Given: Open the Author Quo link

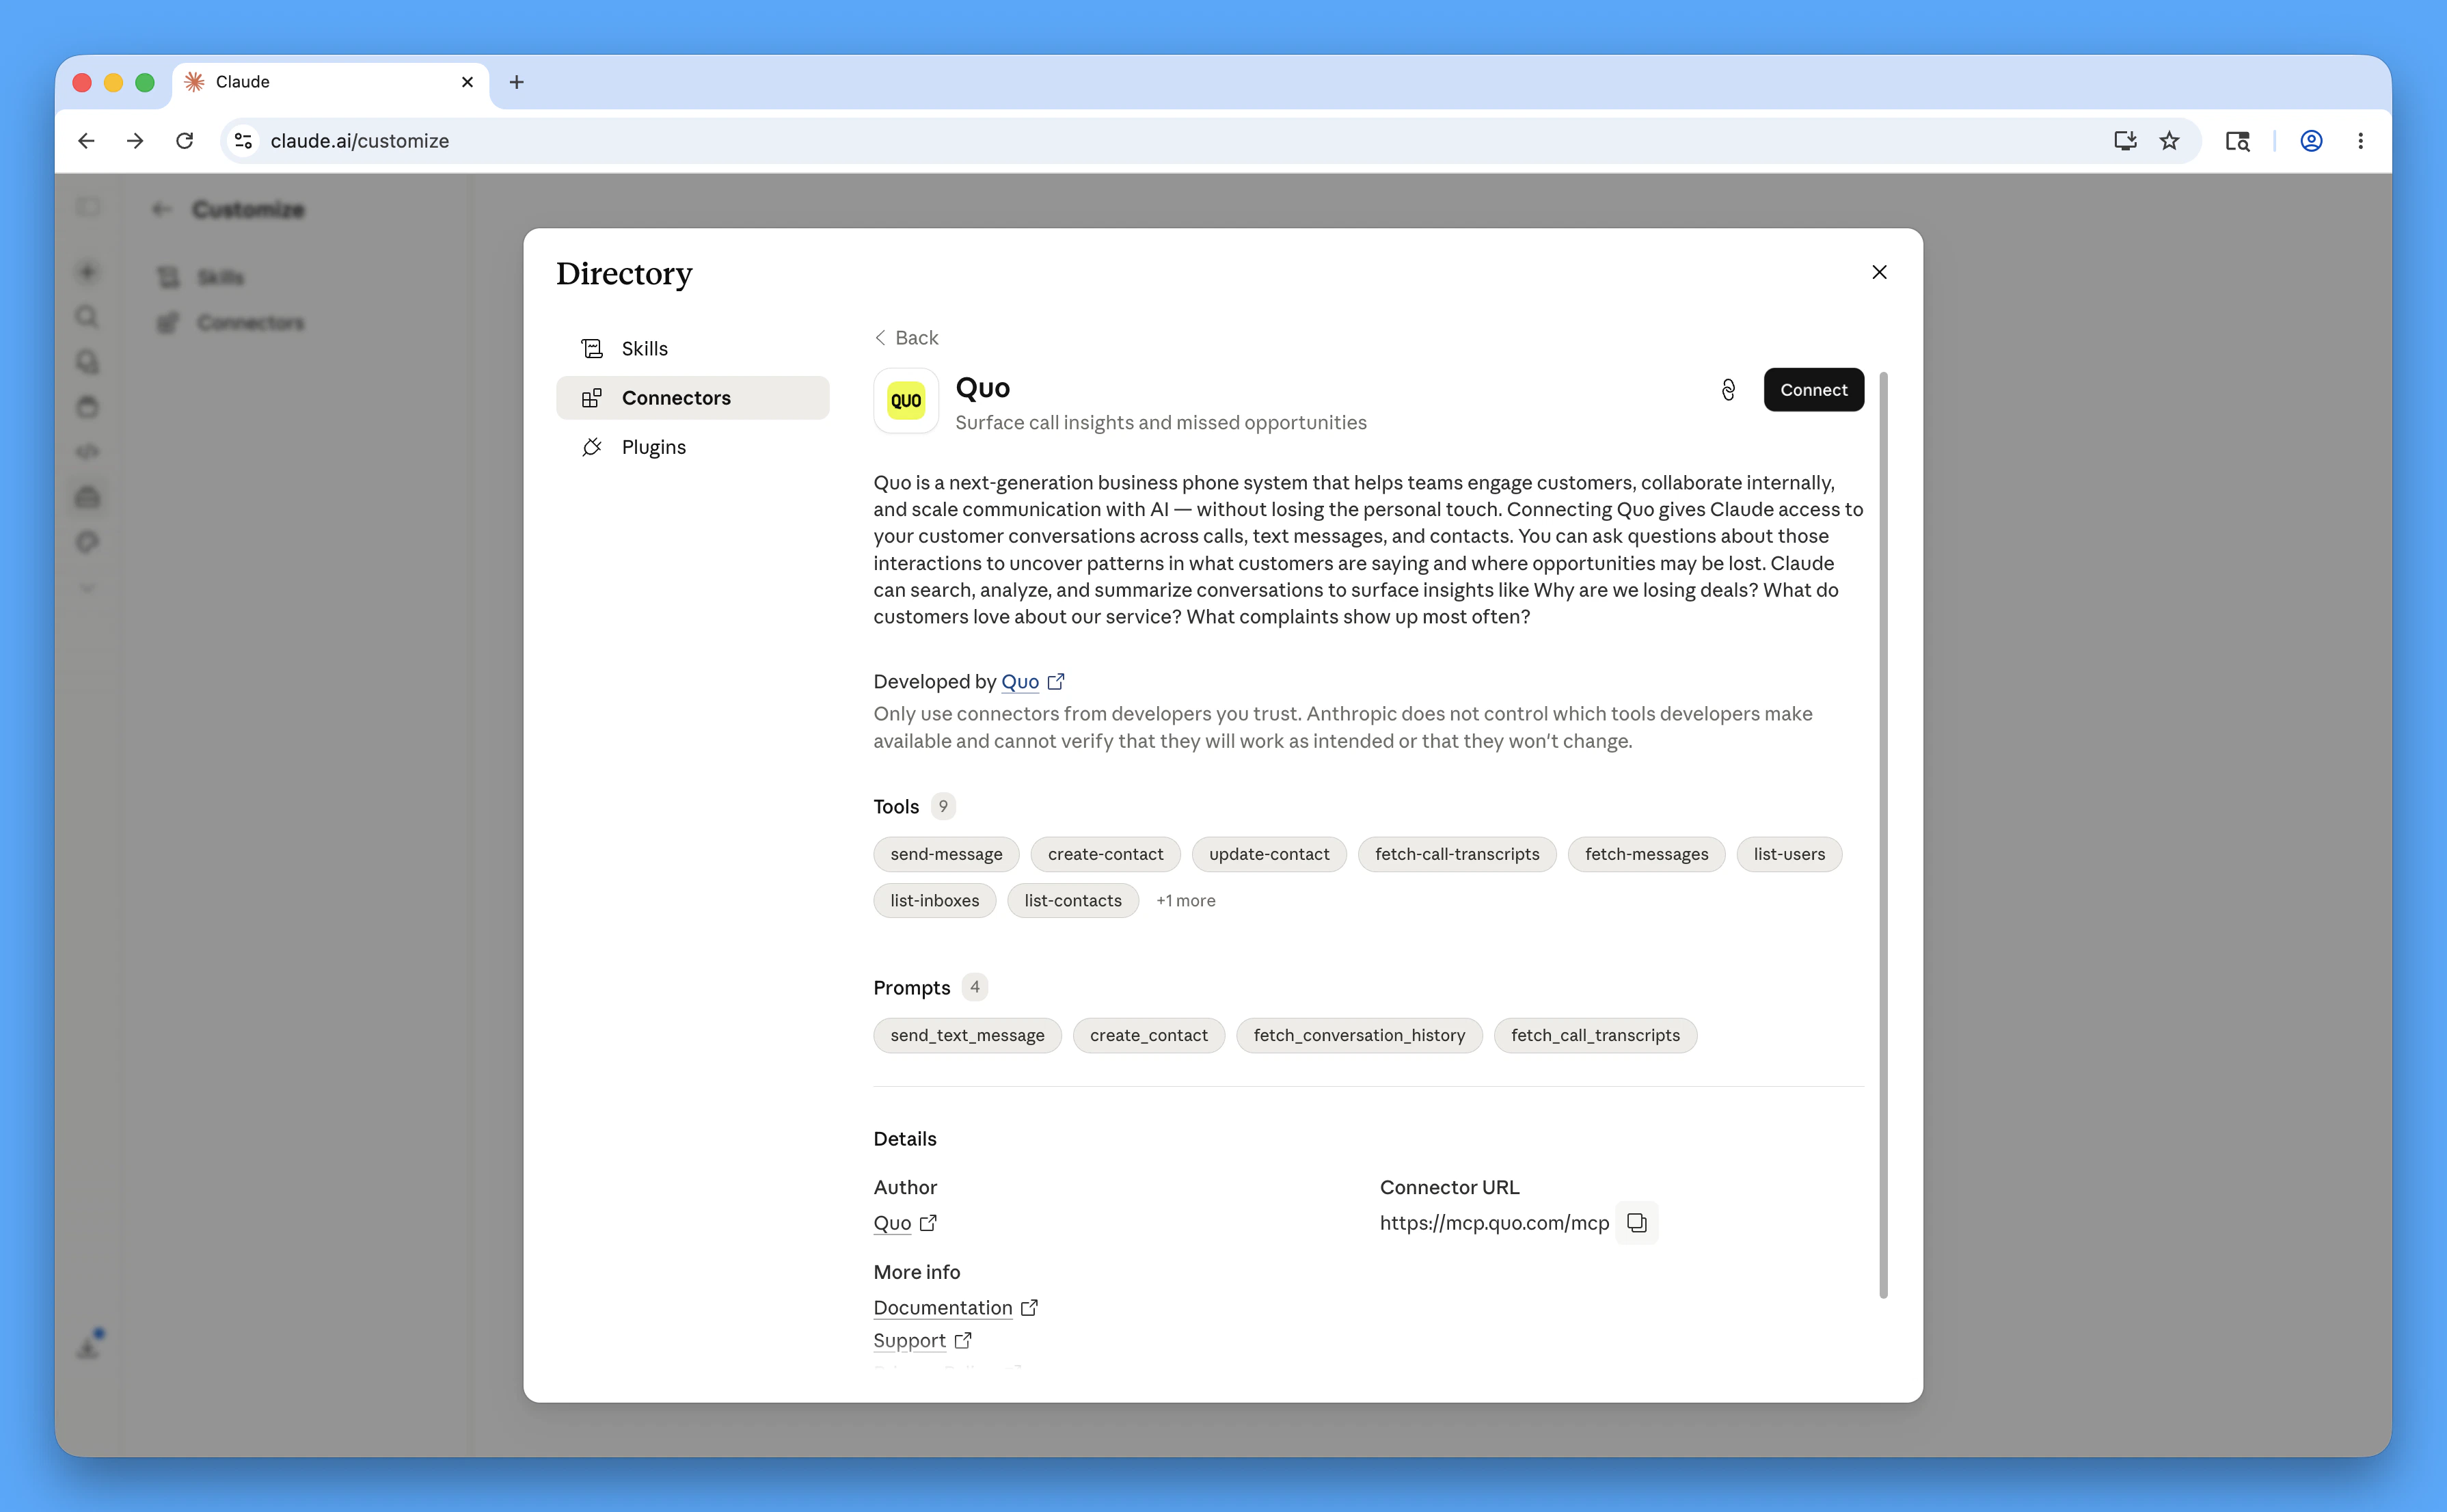Looking at the screenshot, I should point(892,1223).
